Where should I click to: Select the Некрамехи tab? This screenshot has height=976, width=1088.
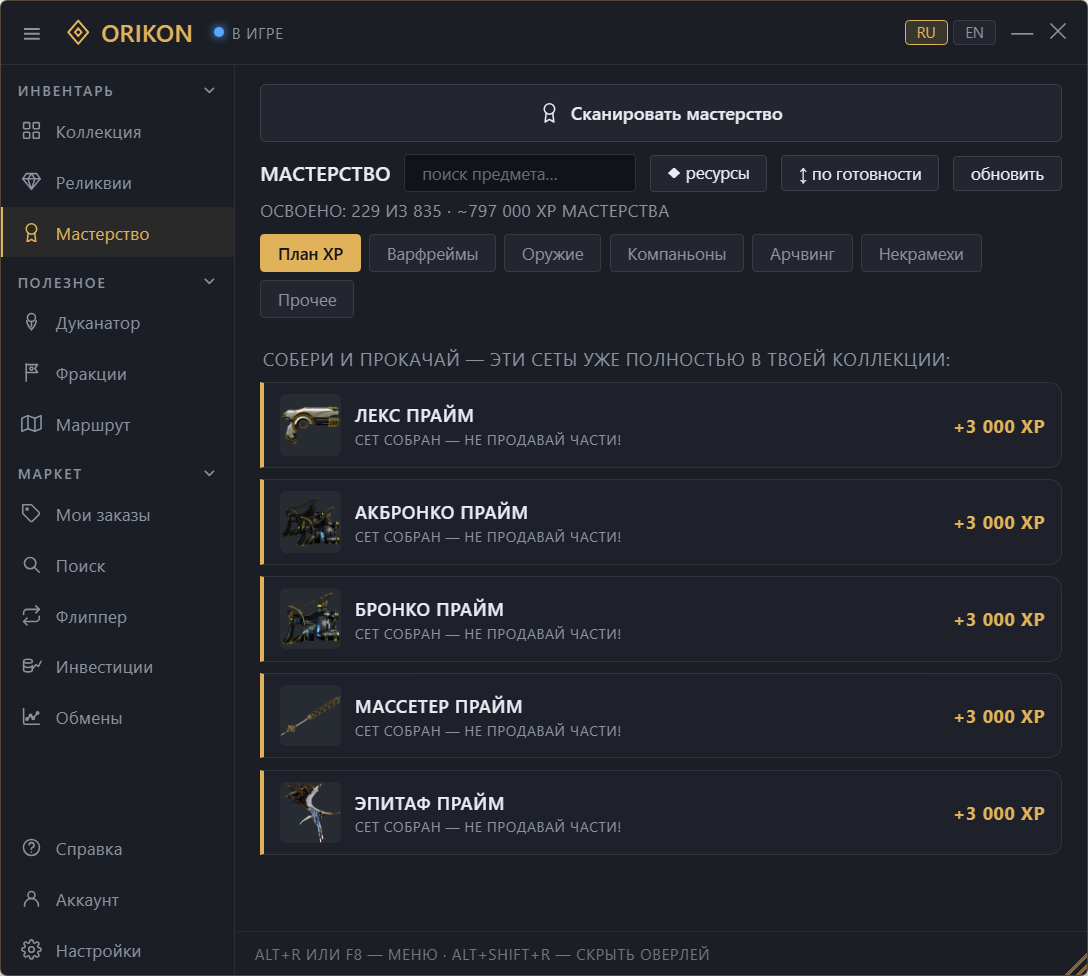point(921,253)
